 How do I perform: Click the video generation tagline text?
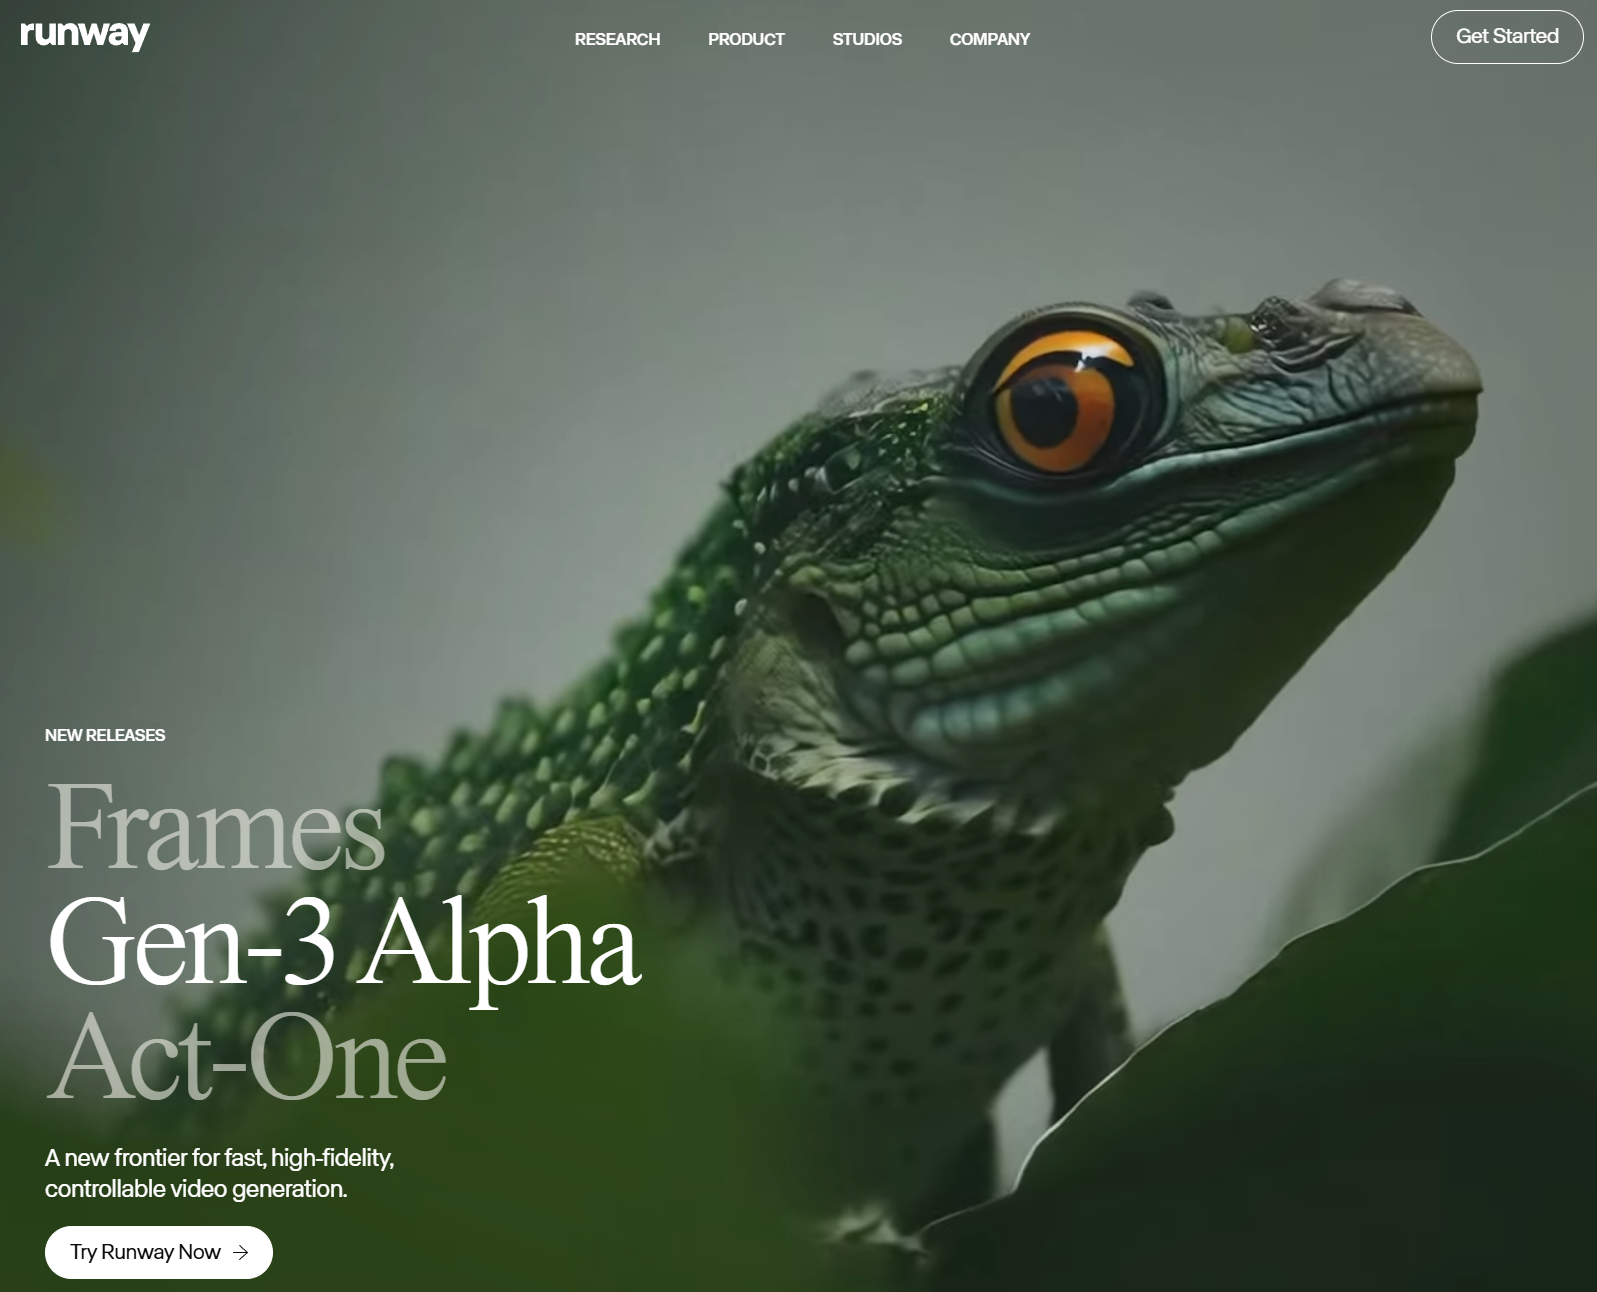[220, 1173]
